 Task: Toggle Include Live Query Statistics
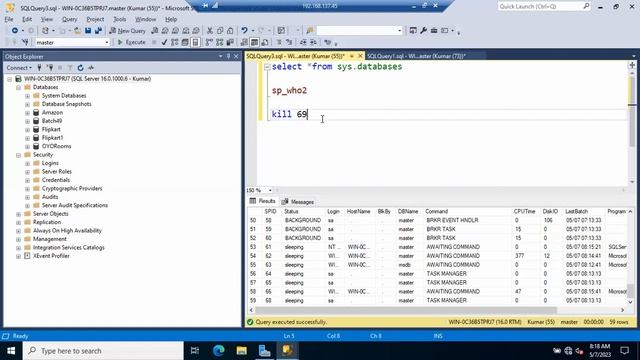click(x=220, y=42)
